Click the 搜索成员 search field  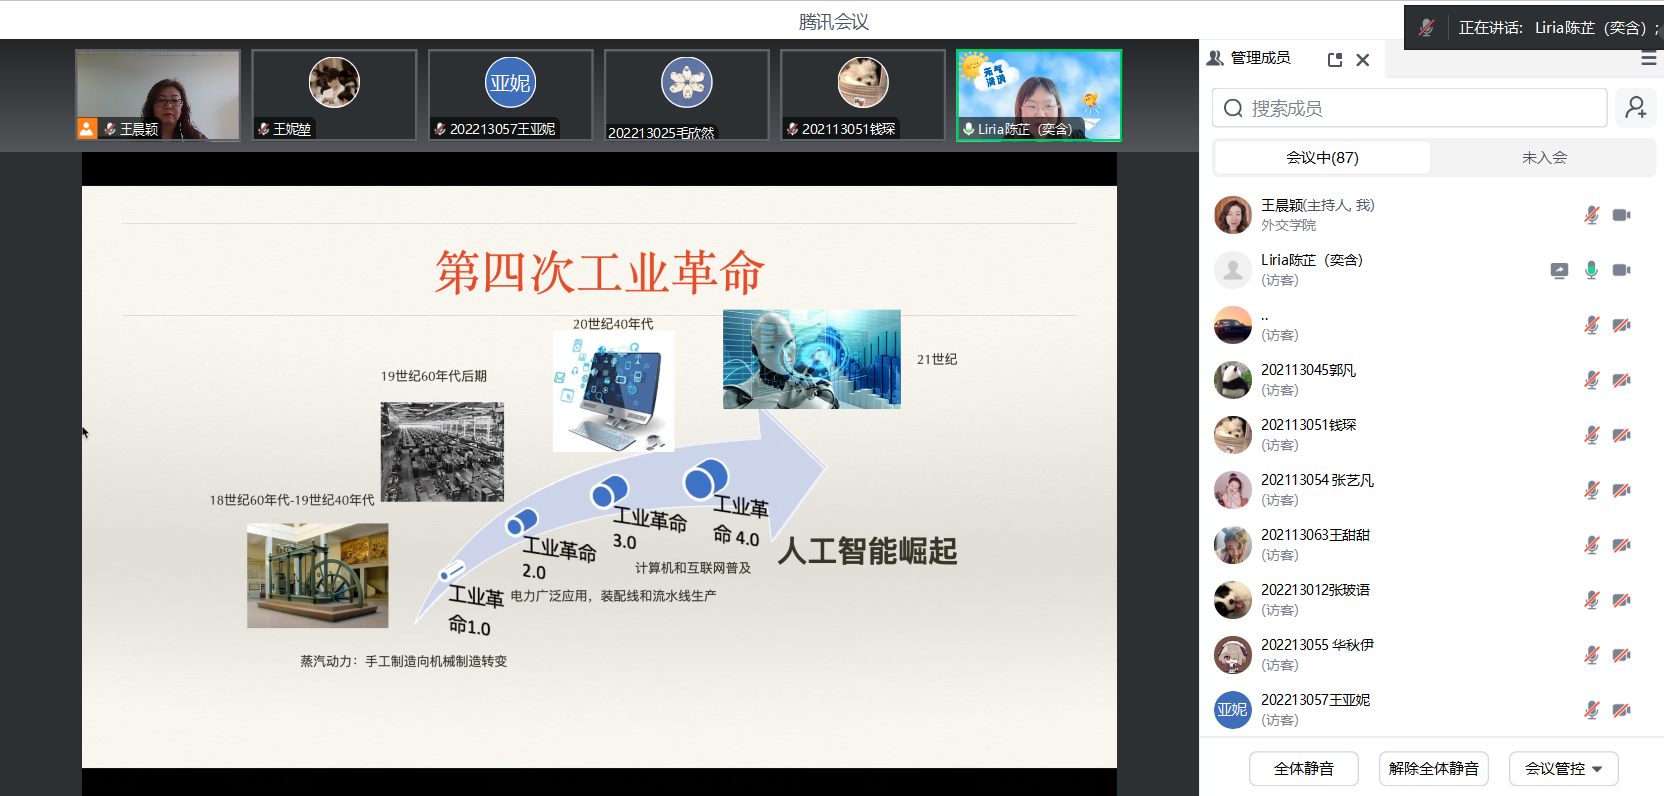1410,108
